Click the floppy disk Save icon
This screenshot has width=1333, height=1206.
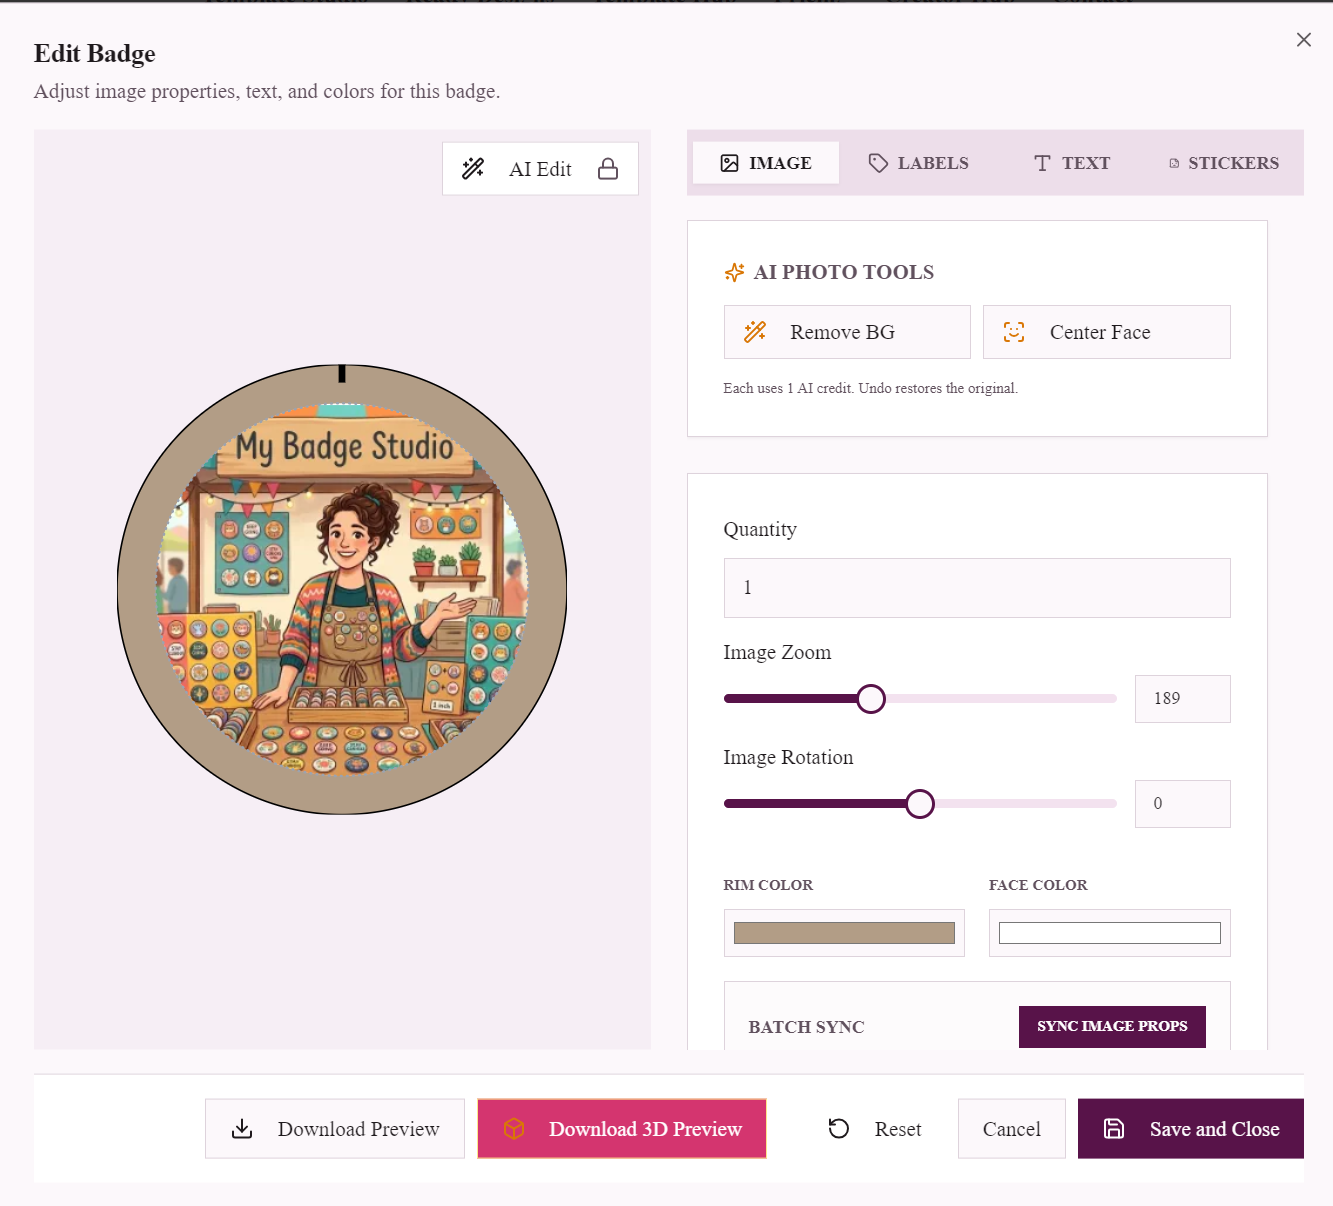[1114, 1129]
